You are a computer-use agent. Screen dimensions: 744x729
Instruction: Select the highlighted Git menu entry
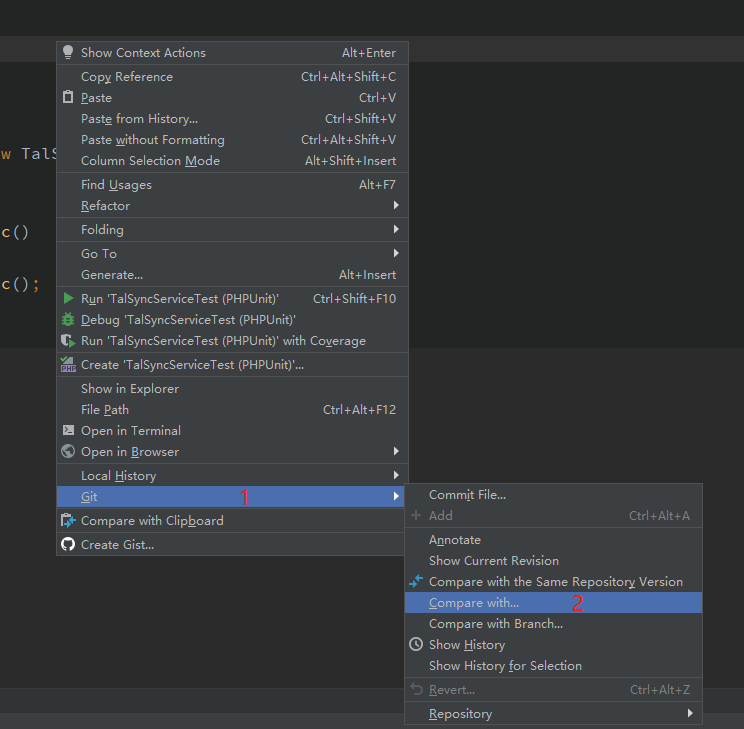pos(231,496)
